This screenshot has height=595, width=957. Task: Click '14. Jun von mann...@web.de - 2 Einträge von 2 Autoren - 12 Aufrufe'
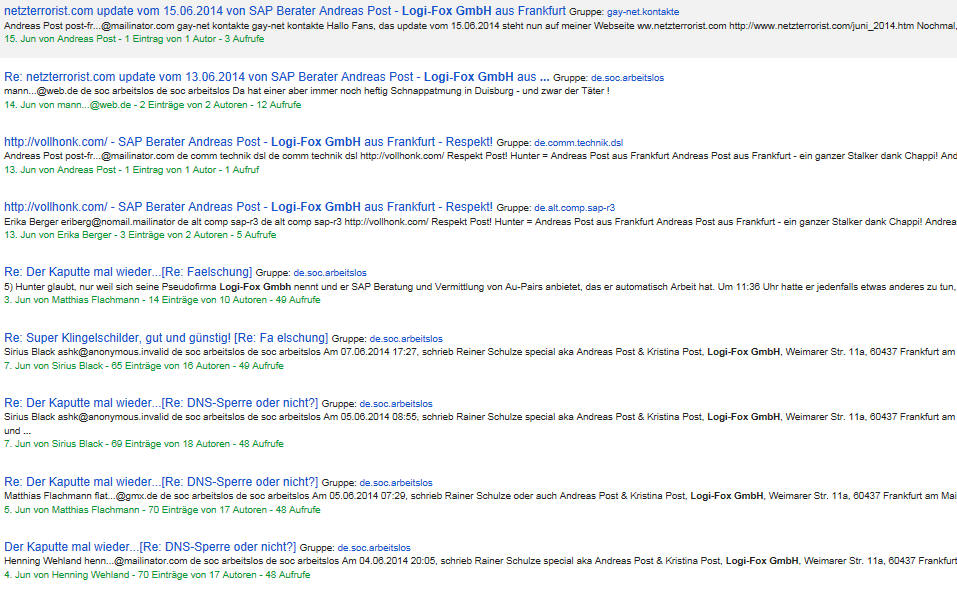click(x=153, y=104)
